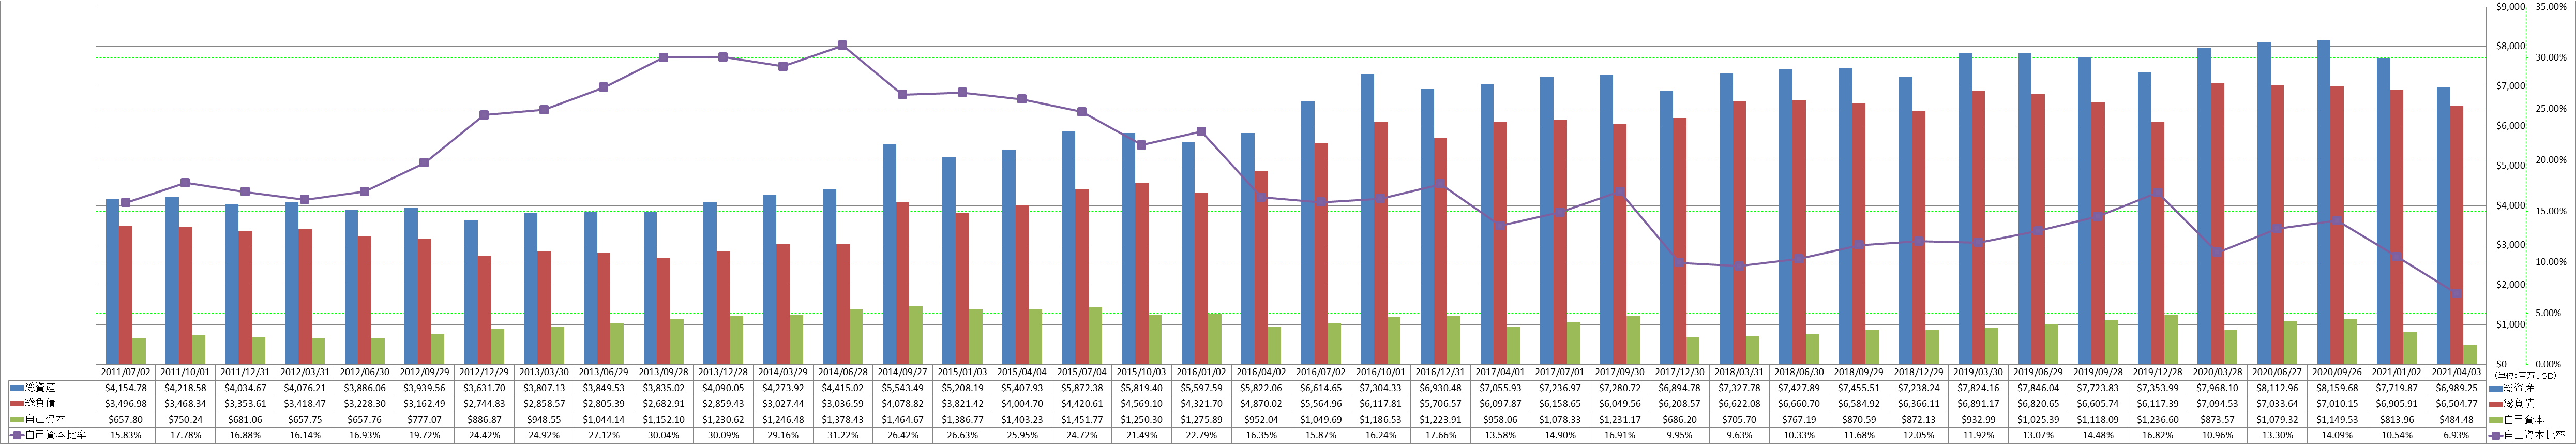Select the 2021/04/03 date header cell
The image size is (2576, 444).
pyautogui.click(x=2456, y=372)
